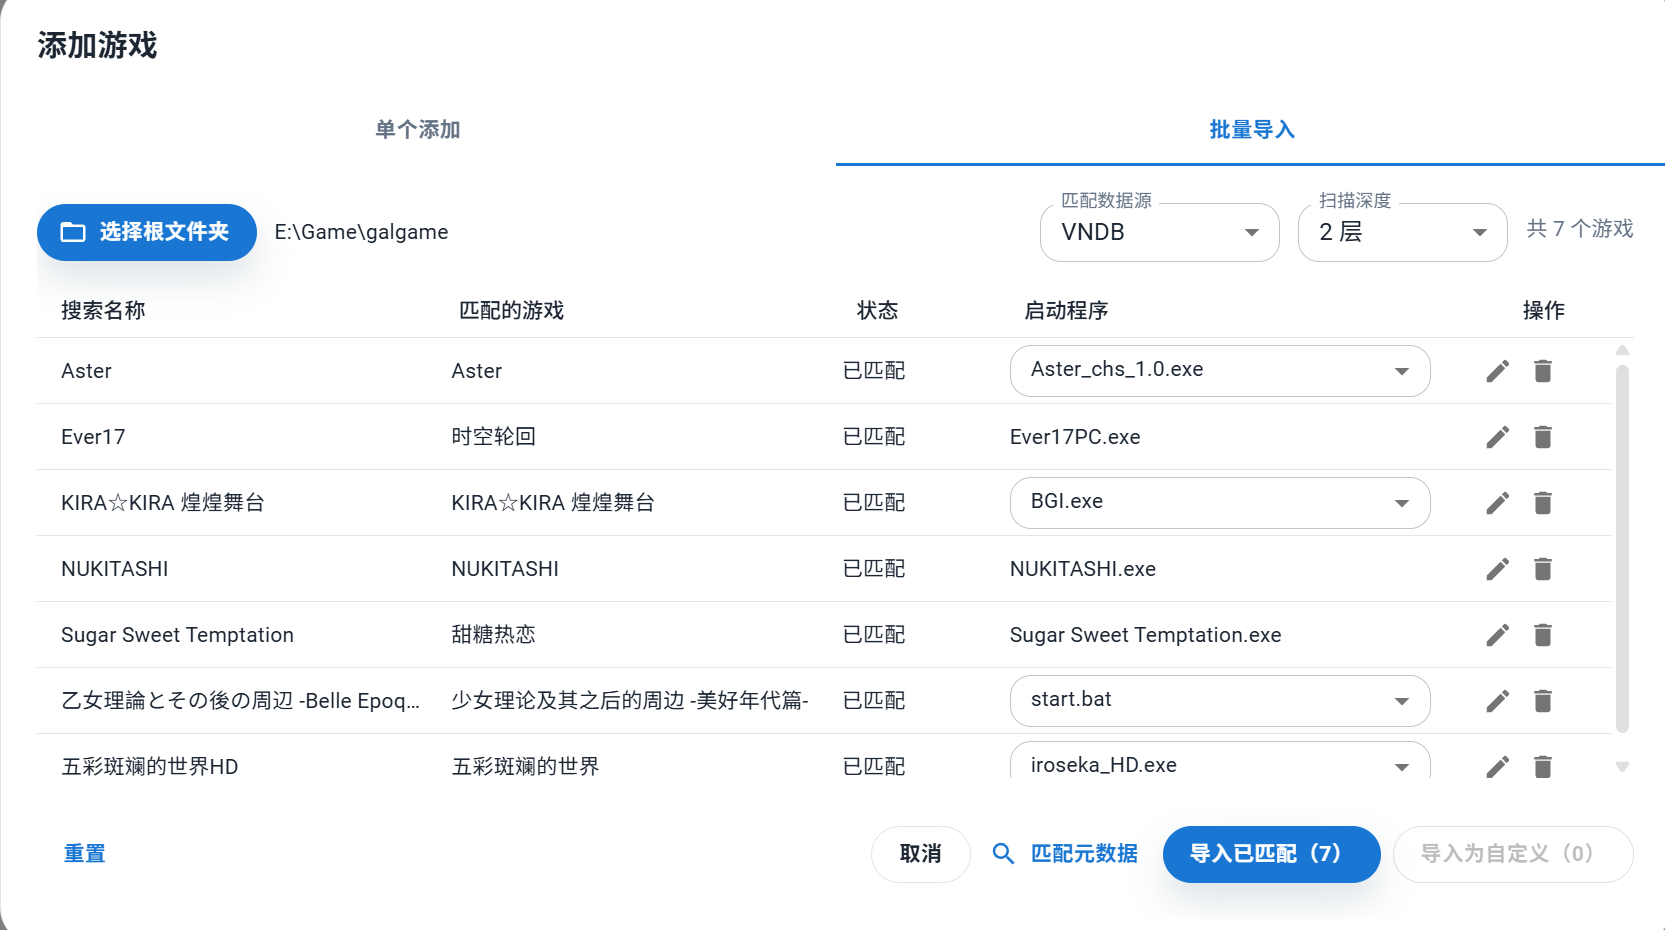1665x930 pixels.
Task: Click the launcher text Ever17PC.exe
Action: click(x=1075, y=437)
